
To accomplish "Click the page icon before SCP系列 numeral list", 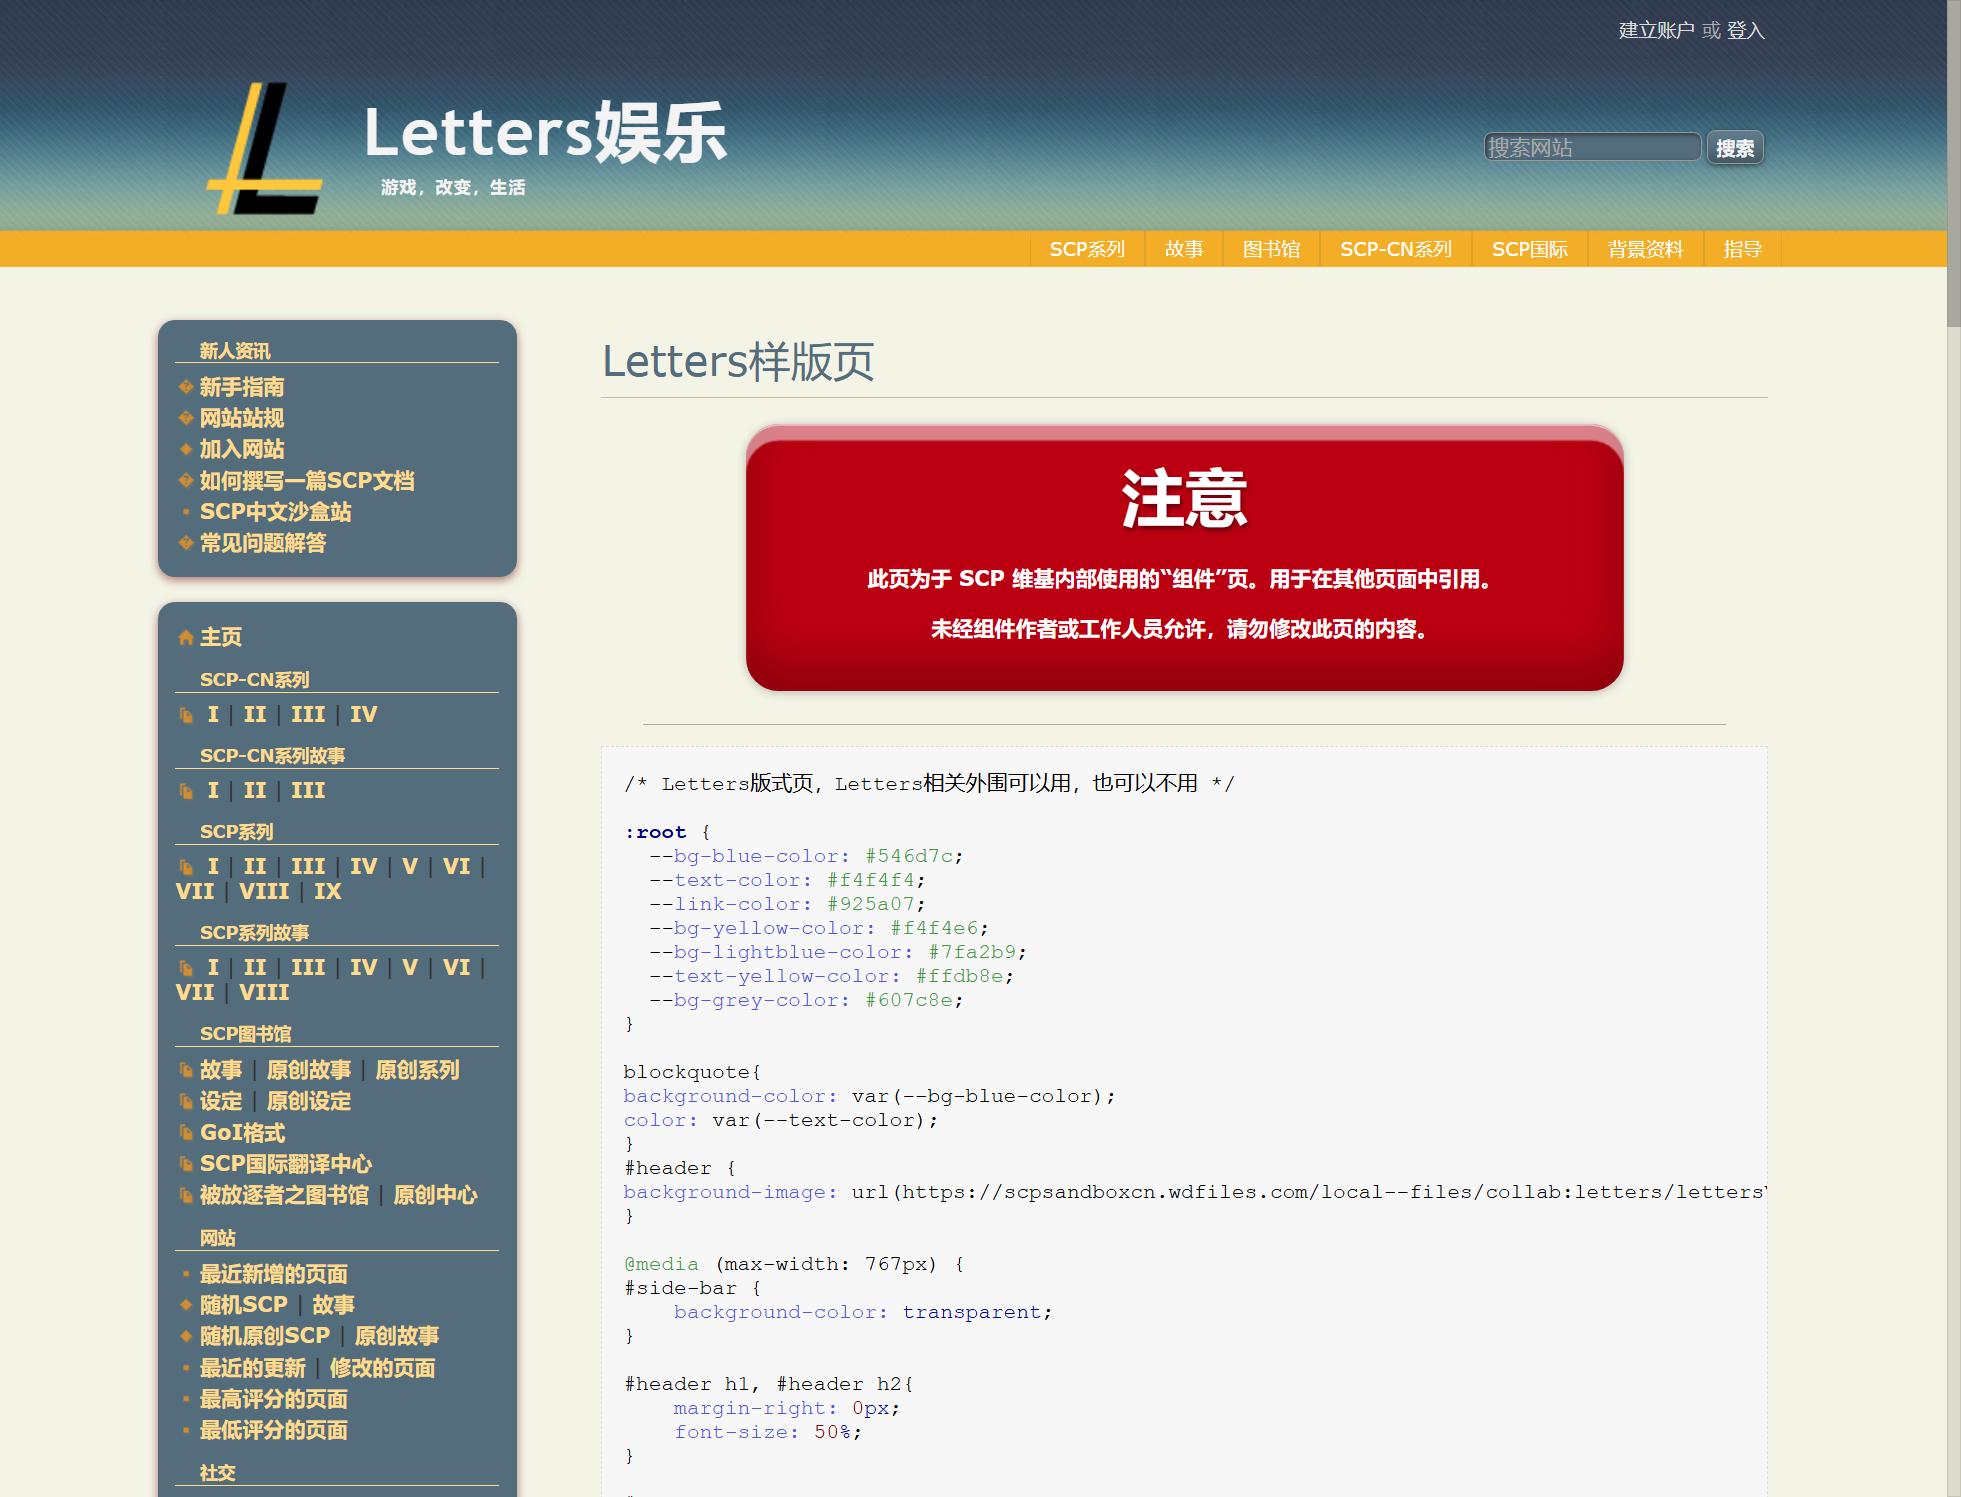I will 186,866.
